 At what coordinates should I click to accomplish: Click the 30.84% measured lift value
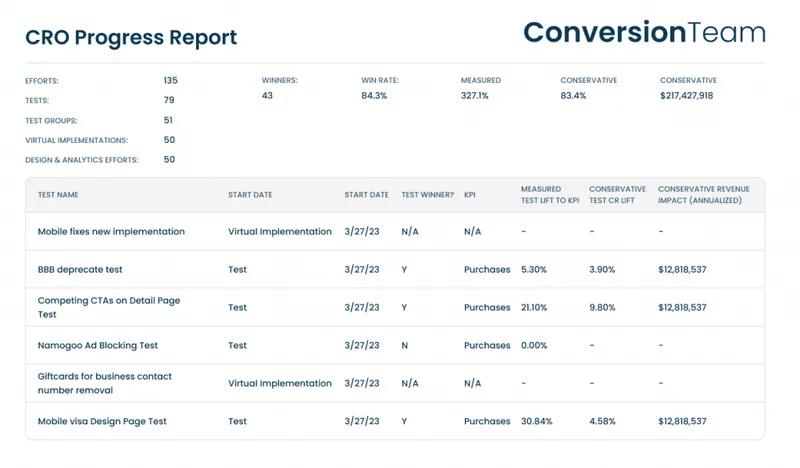(x=537, y=422)
